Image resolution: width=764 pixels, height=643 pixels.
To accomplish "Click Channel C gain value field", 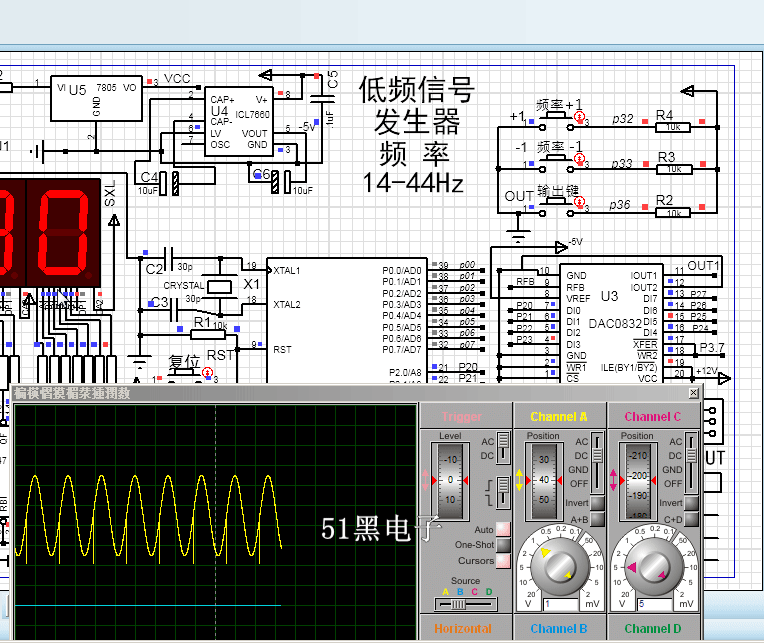I will 655,604.
